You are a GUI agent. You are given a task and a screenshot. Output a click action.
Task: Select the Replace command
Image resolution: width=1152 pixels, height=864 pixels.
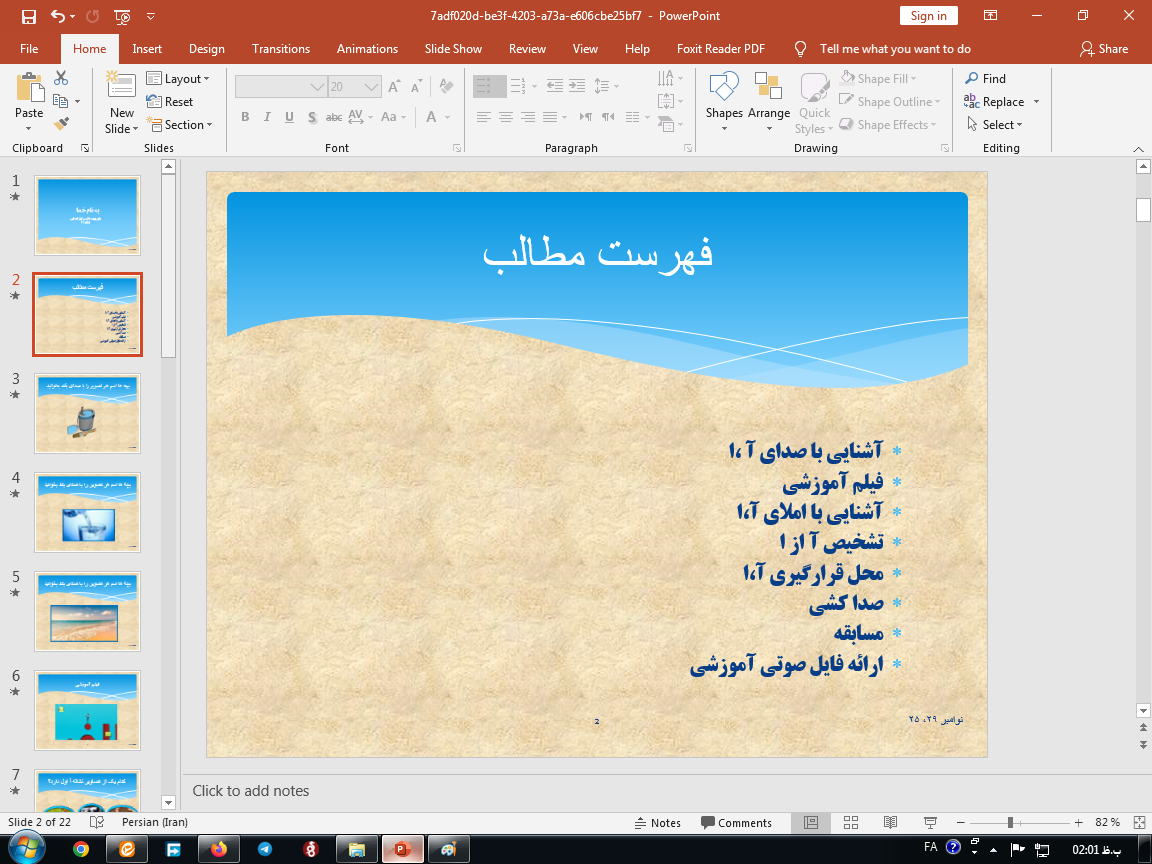click(x=1000, y=101)
